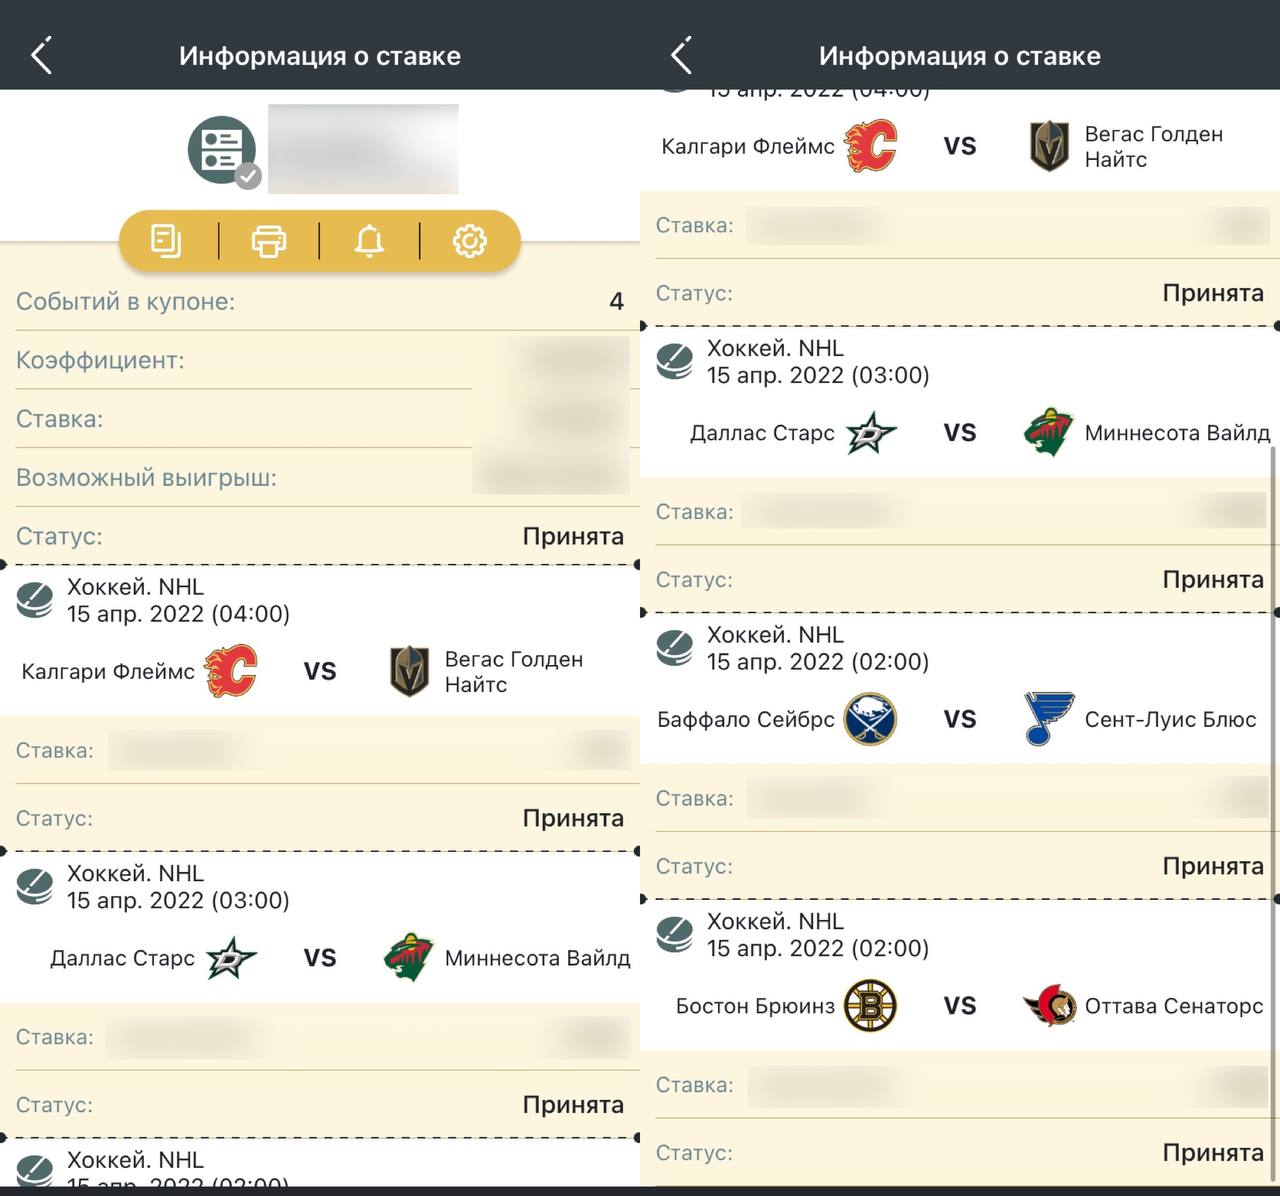Image resolution: width=1280 pixels, height=1196 pixels.
Task: Tap '15 апр. 2022 (04:00)' date in left panel
Action: click(178, 614)
